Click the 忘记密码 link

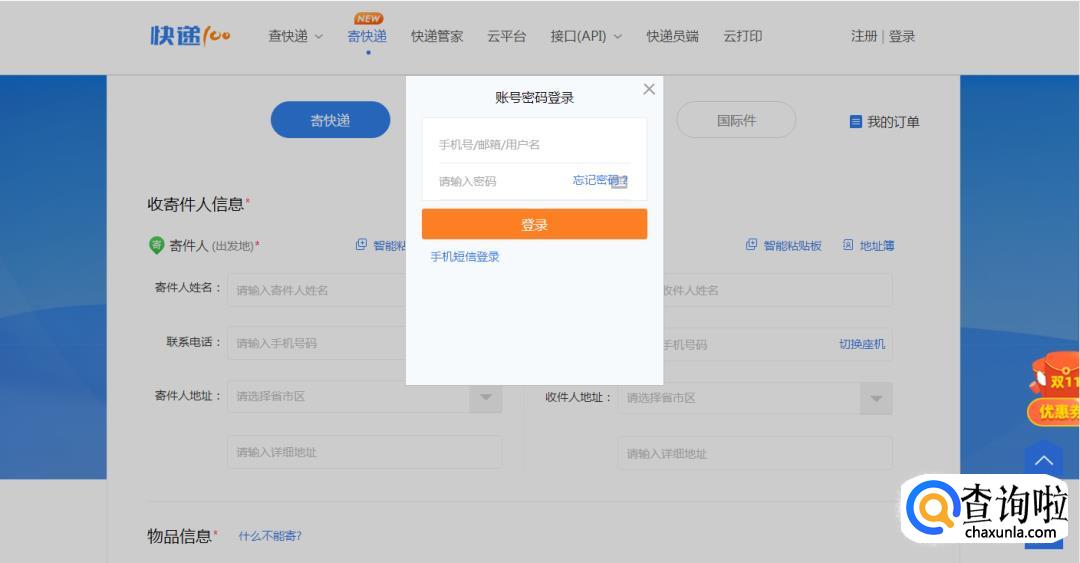tap(597, 180)
